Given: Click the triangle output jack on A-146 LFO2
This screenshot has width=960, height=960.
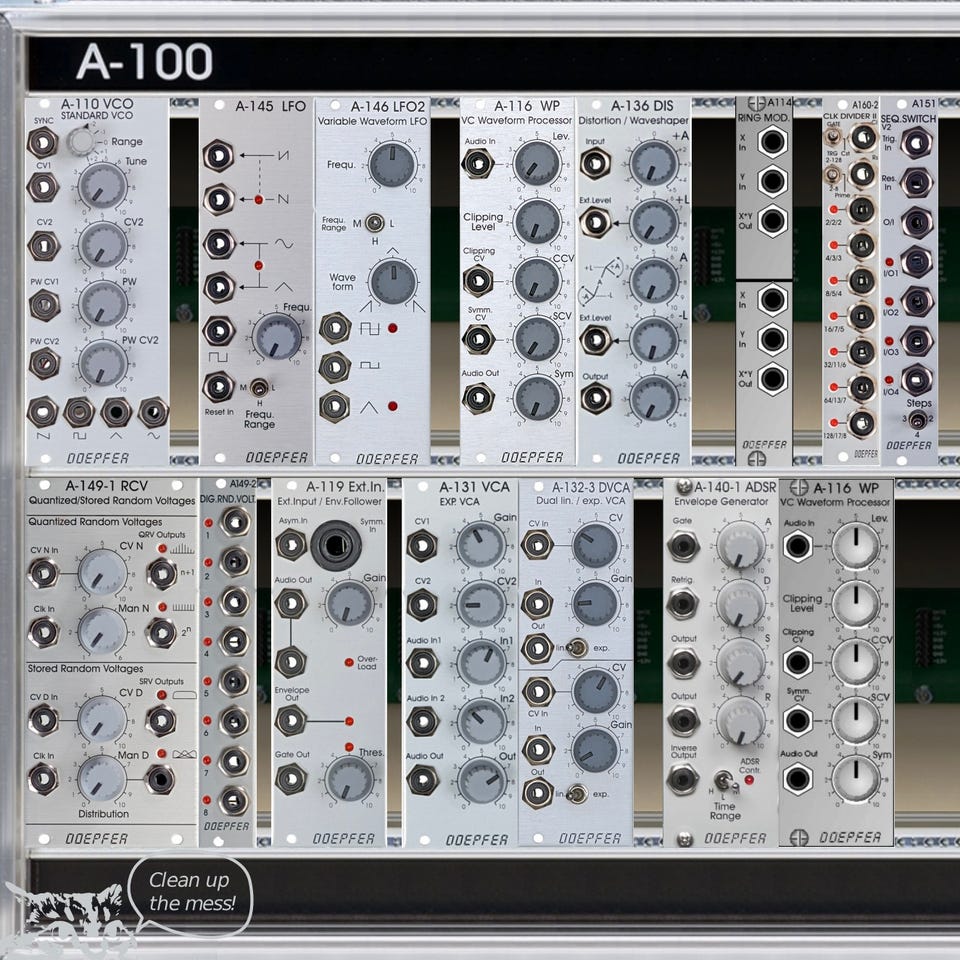Looking at the screenshot, I should [334, 406].
